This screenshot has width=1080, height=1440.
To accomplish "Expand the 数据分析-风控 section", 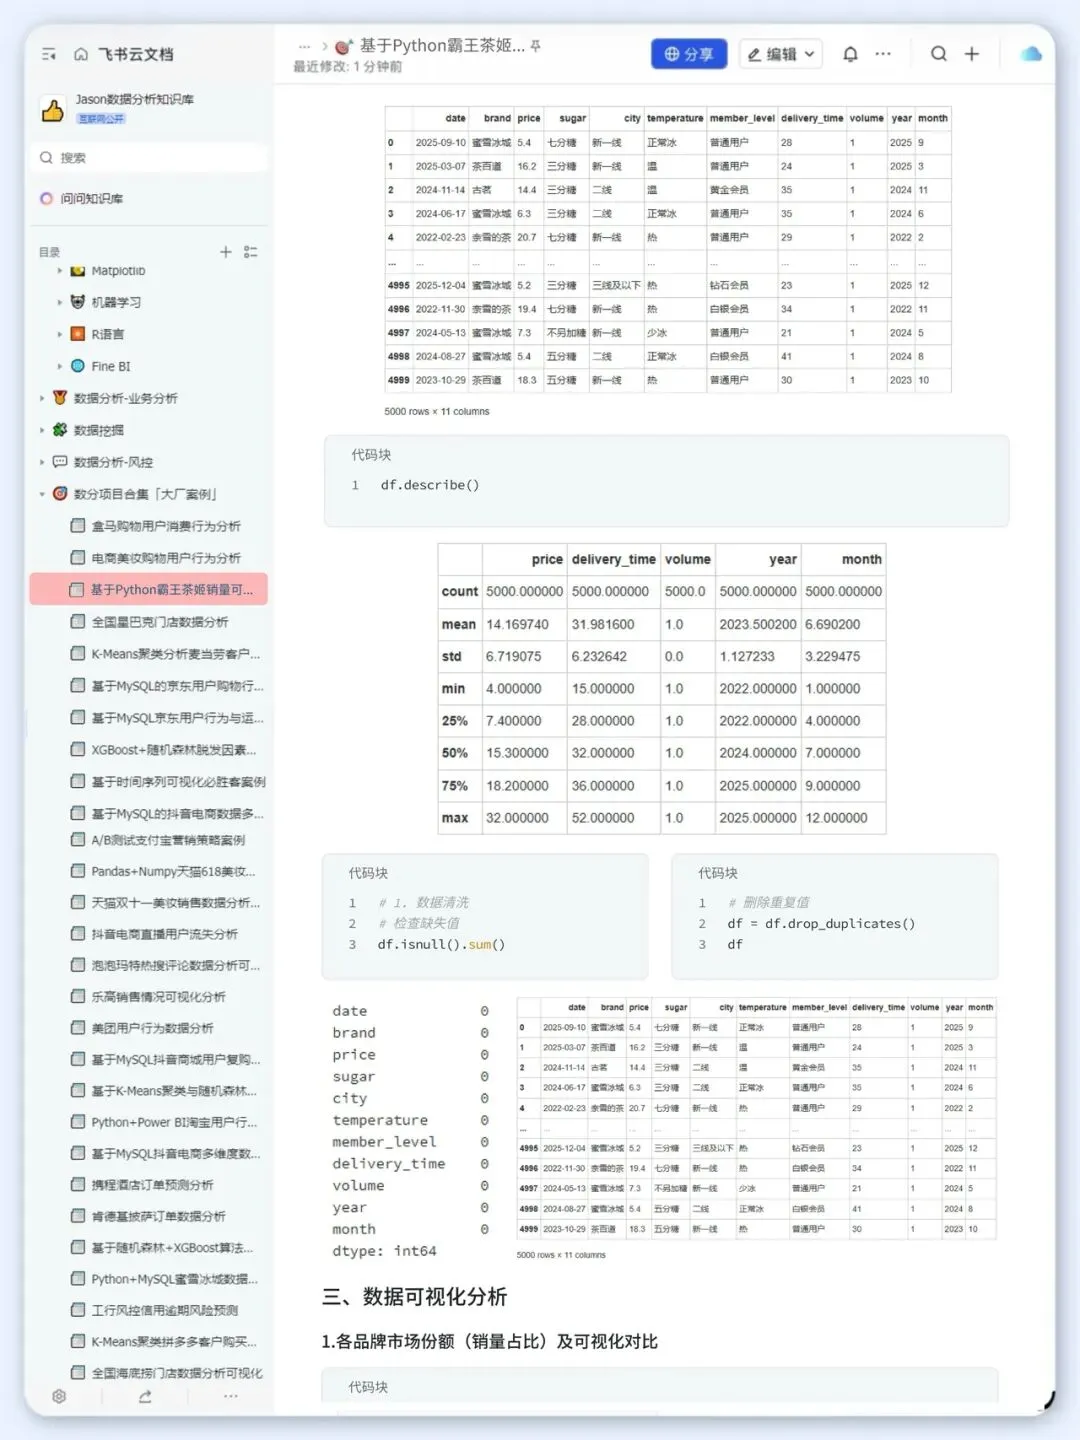I will click(x=42, y=462).
